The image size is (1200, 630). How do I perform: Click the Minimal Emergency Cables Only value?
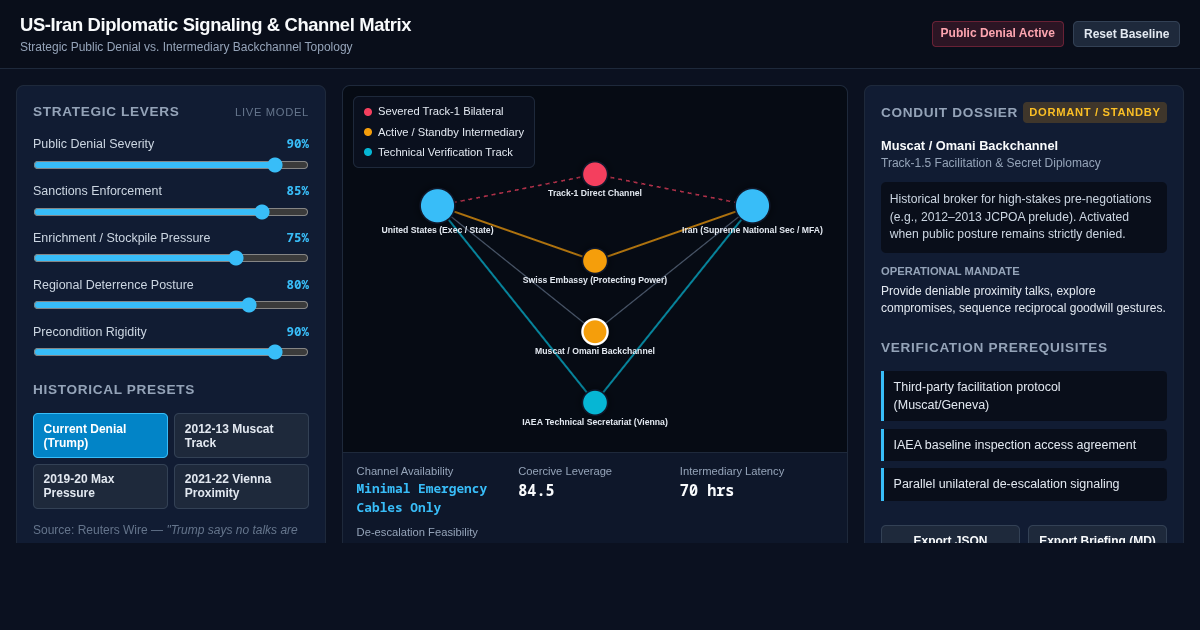point(422,498)
